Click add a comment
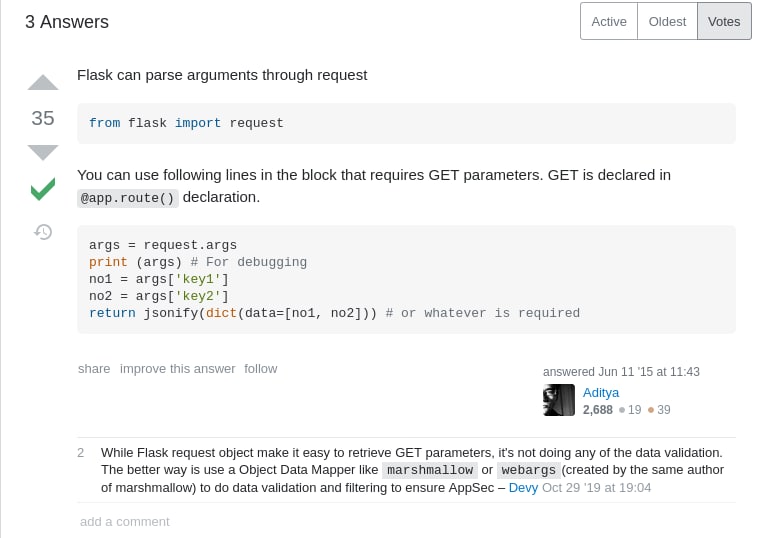759x538 pixels. (x=124, y=522)
